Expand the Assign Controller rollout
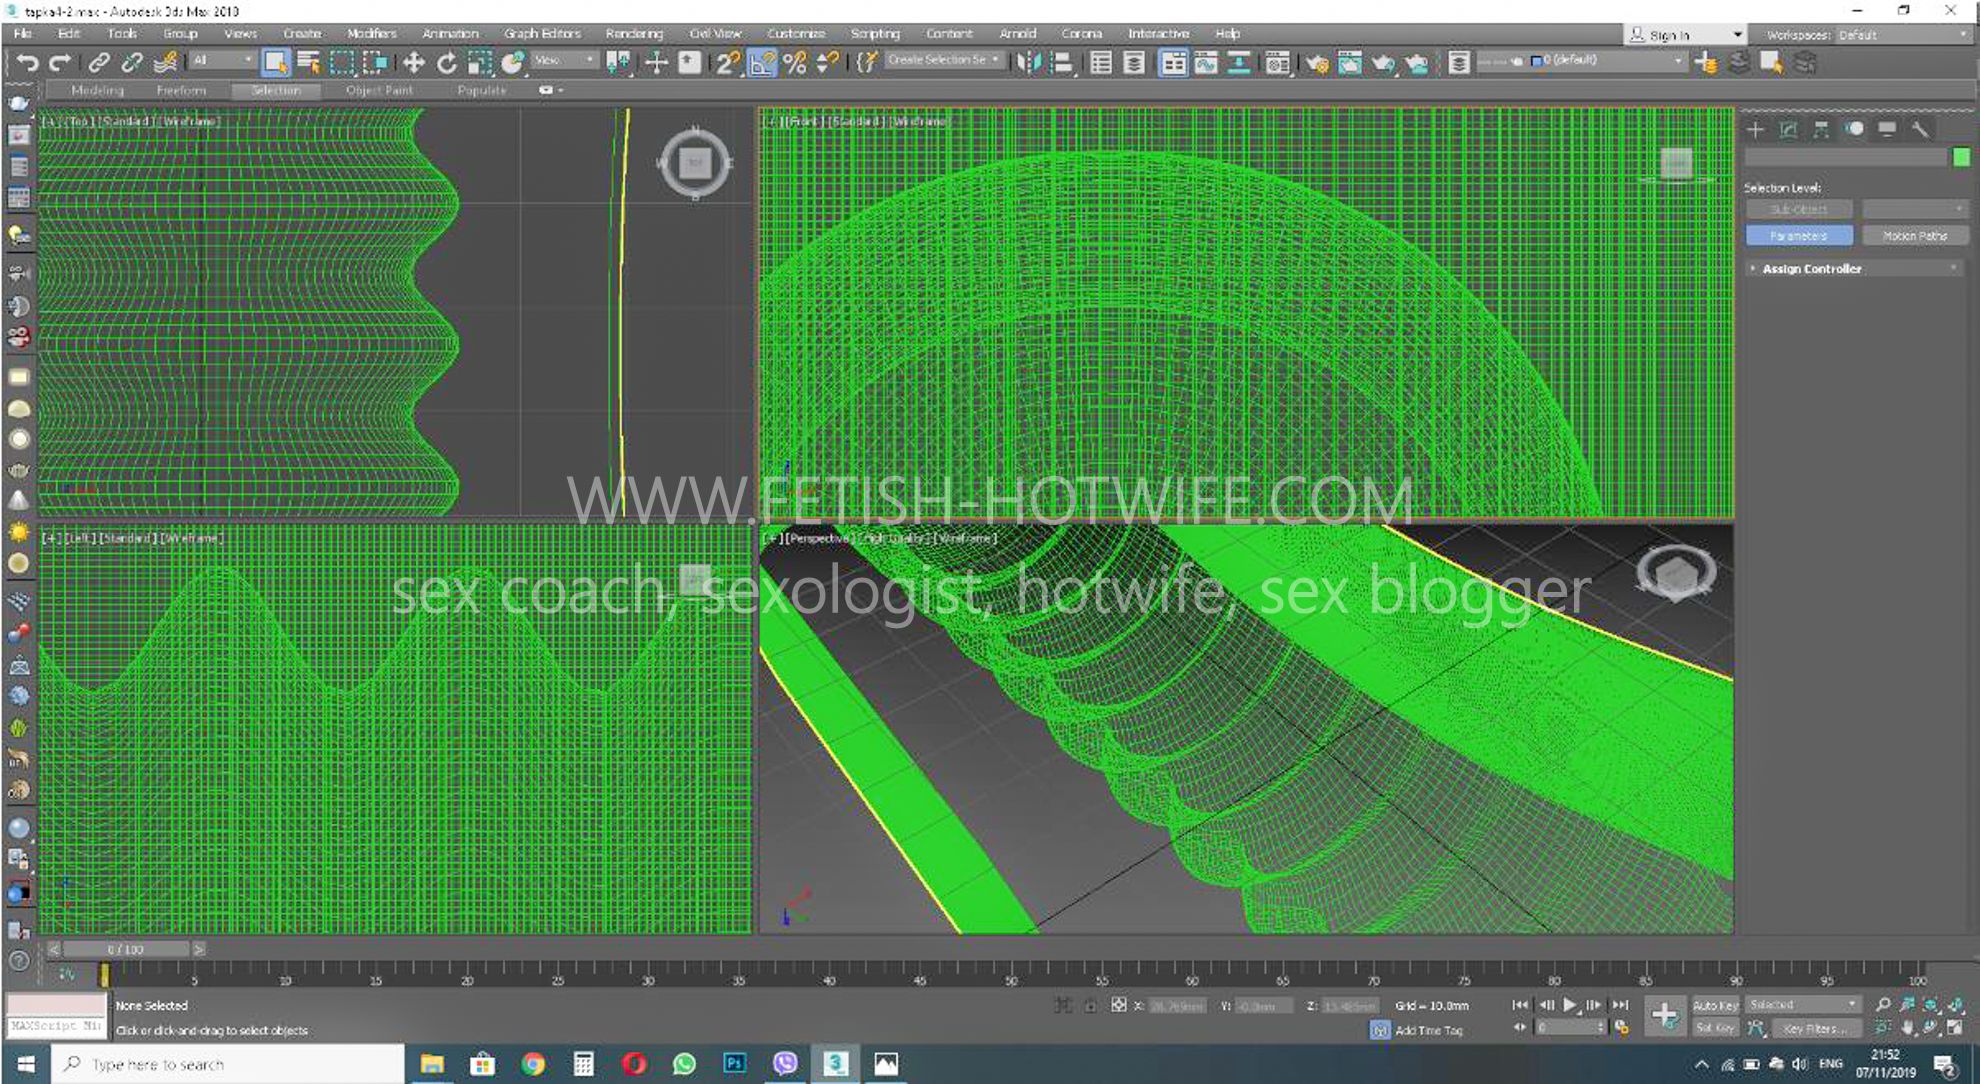Image resolution: width=1980 pixels, height=1084 pixels. (x=1811, y=269)
